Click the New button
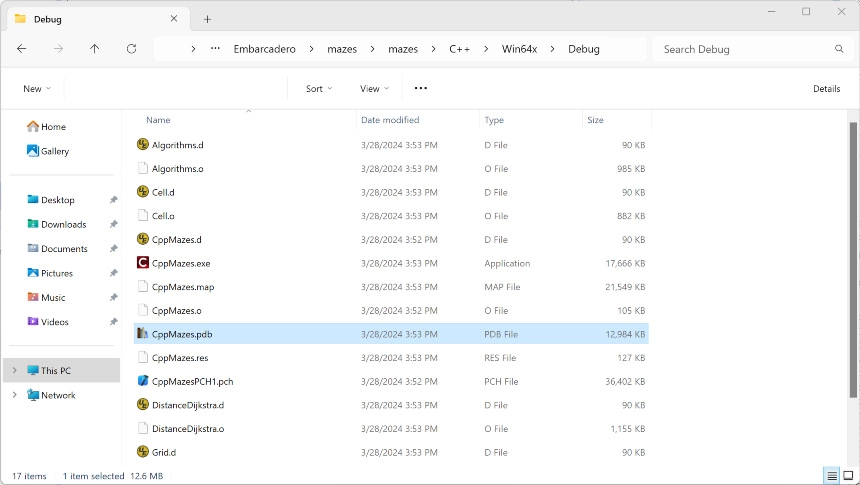Viewport: 860px width, 485px height. pos(37,88)
